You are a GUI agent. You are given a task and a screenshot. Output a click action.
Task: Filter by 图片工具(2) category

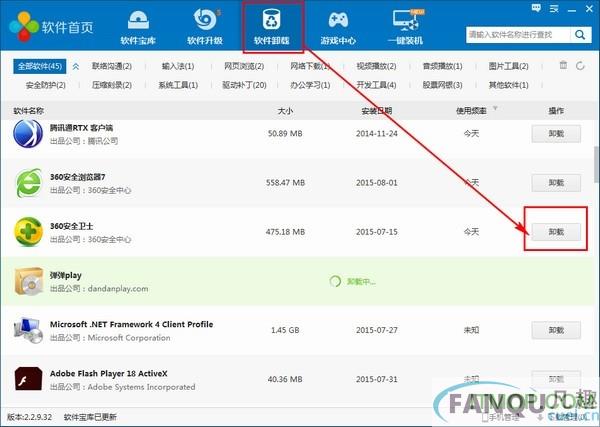click(509, 66)
